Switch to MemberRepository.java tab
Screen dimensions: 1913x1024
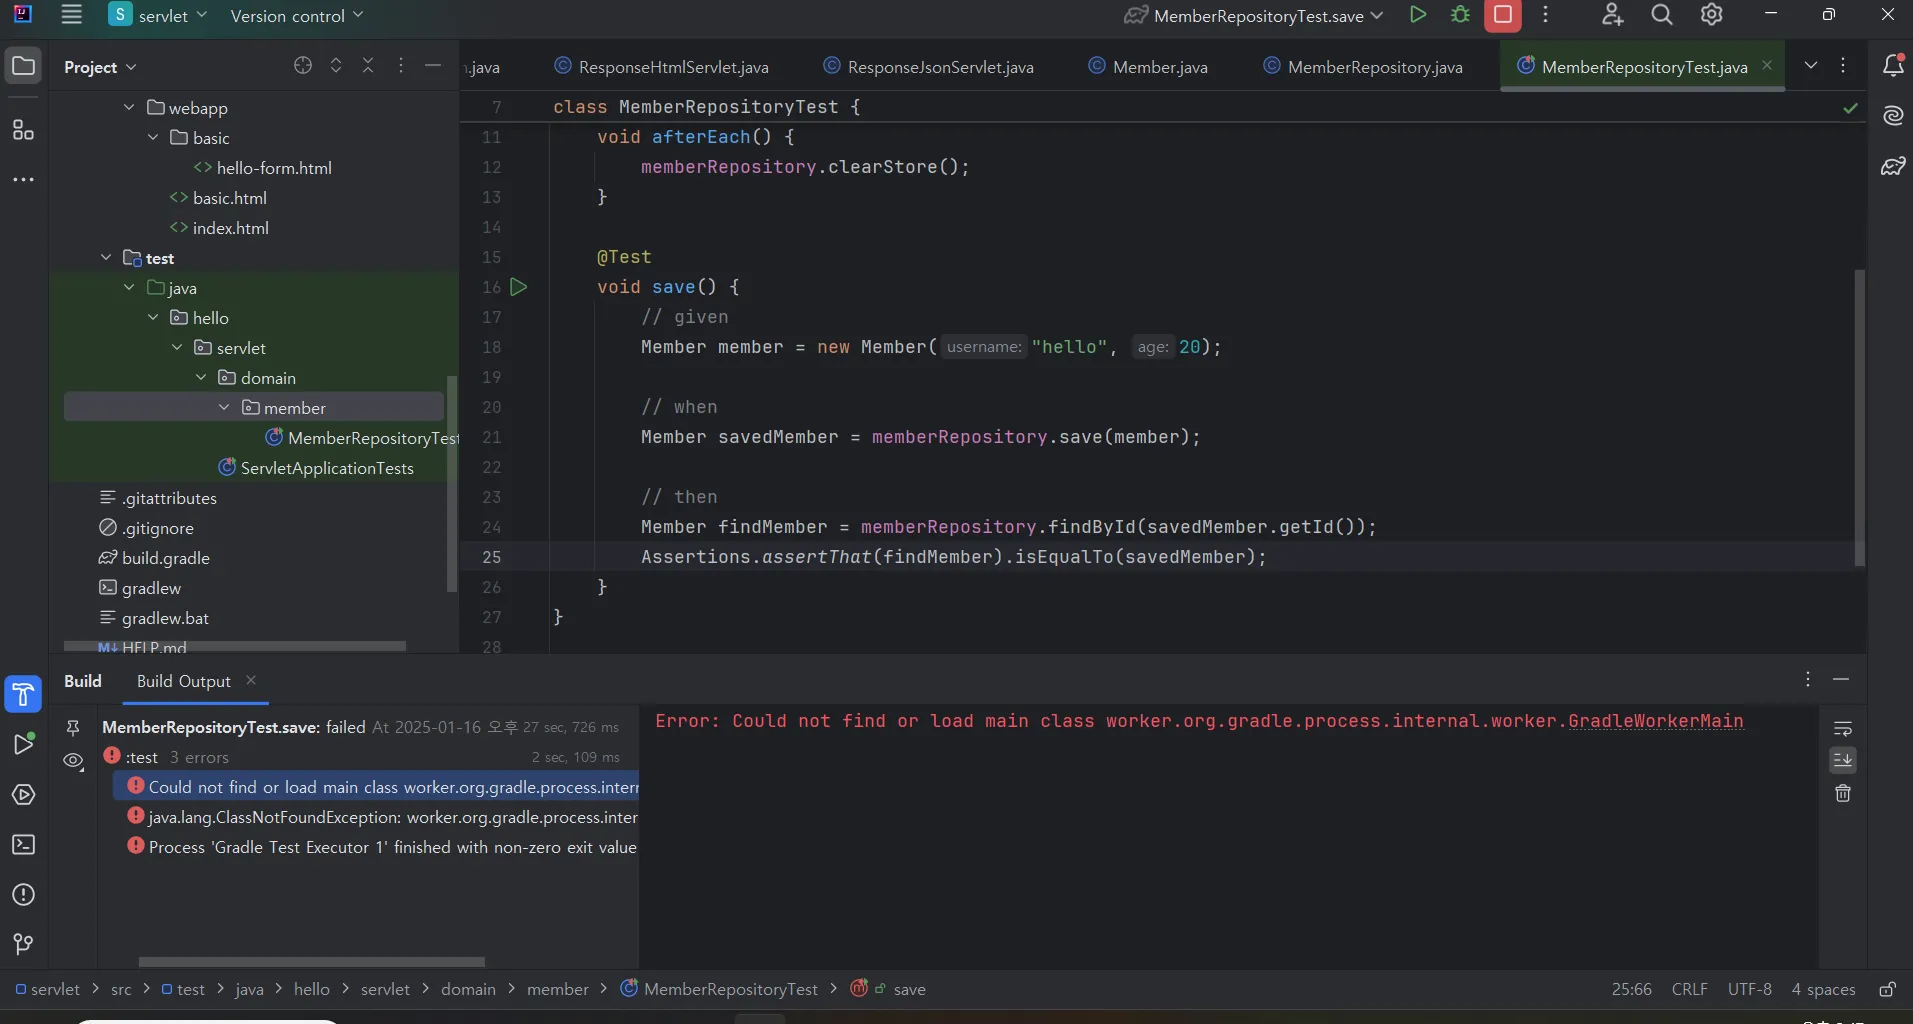[1364, 67]
